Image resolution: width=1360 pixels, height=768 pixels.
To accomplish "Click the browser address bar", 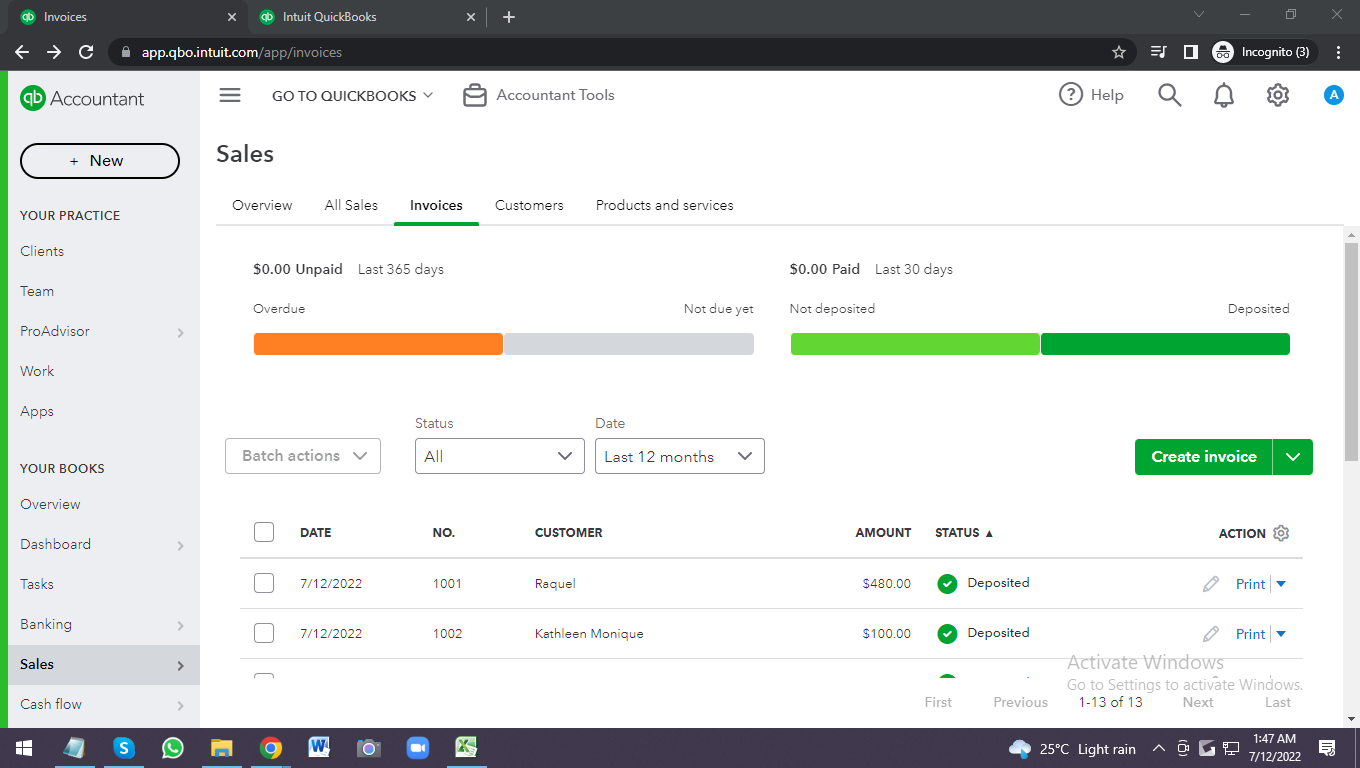I will [620, 52].
